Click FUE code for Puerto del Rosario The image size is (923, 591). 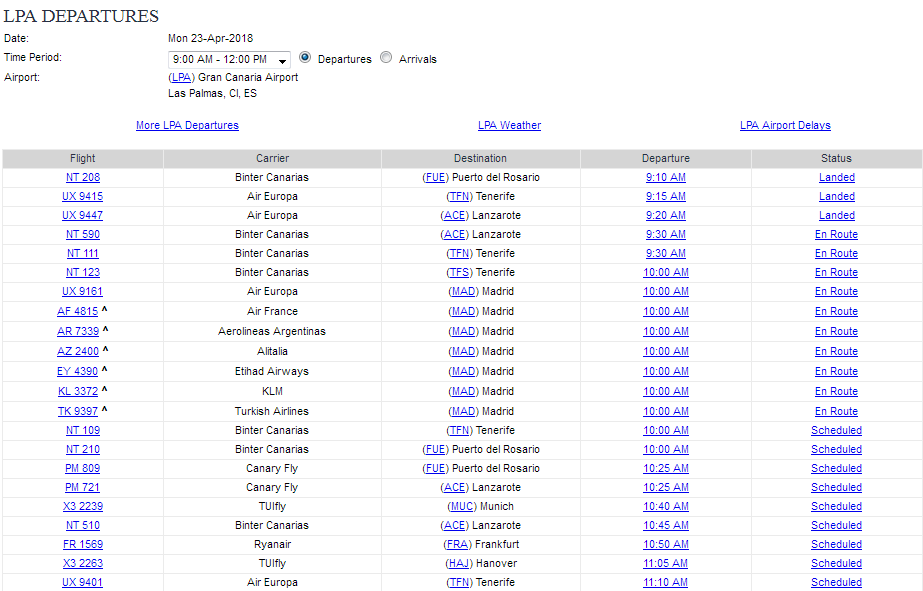[x=435, y=177]
